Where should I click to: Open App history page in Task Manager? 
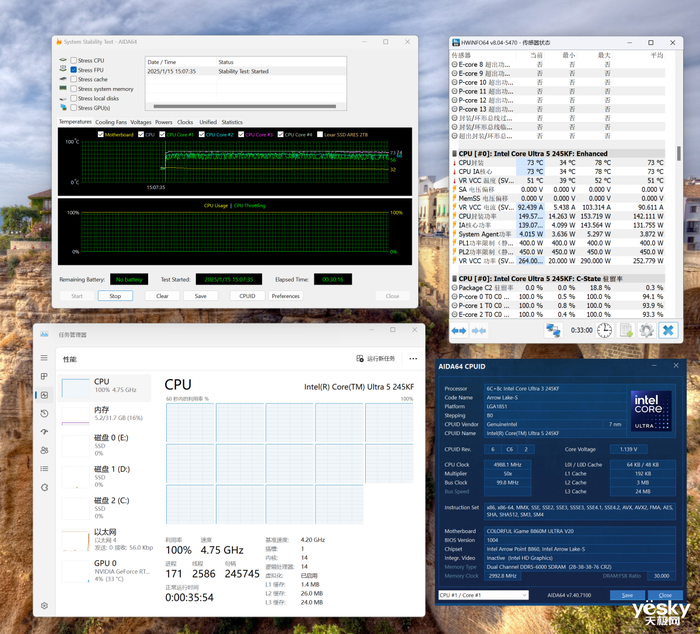pyautogui.click(x=44, y=413)
